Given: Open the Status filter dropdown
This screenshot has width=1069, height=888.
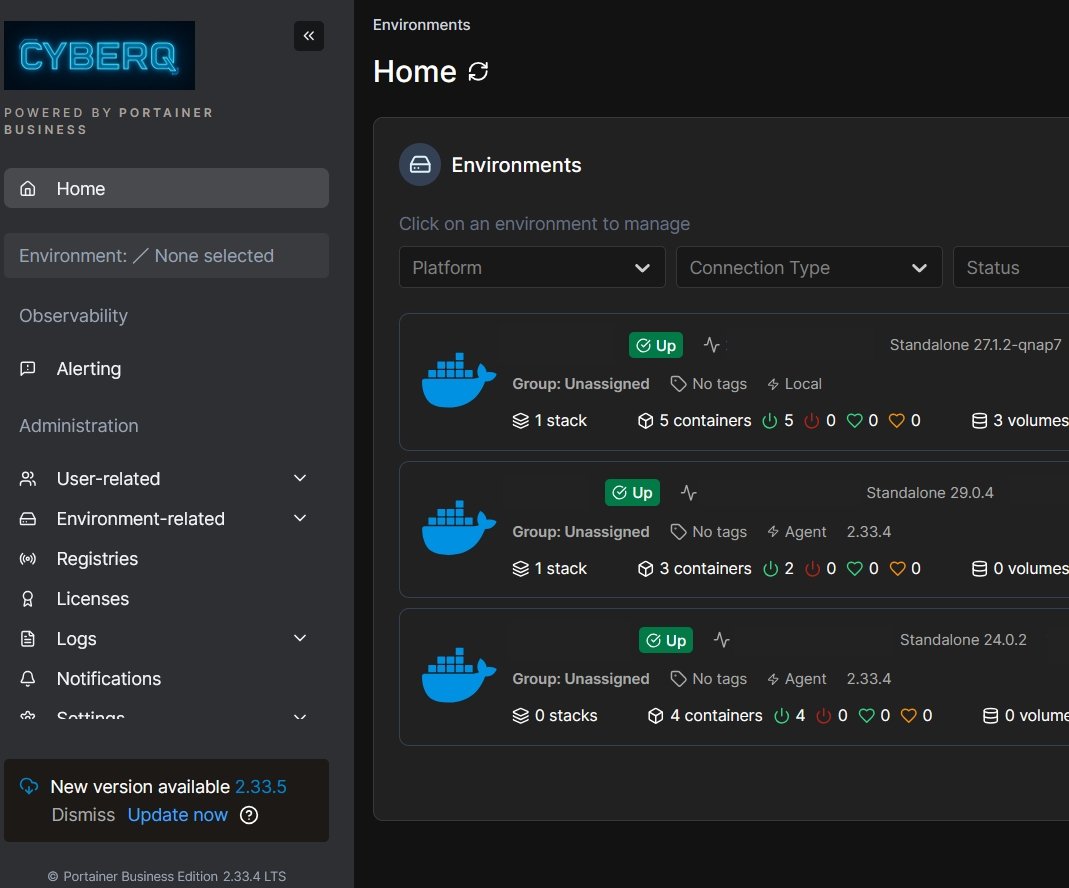Looking at the screenshot, I should click(x=1010, y=268).
